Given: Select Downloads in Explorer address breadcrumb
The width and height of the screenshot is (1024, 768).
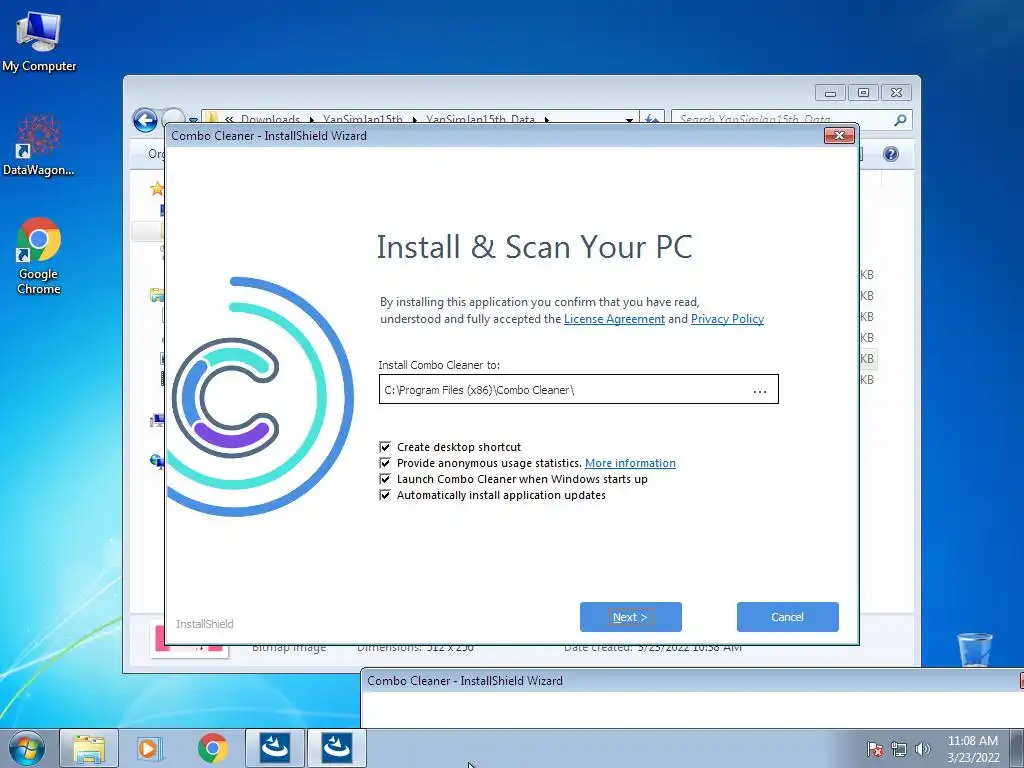Looking at the screenshot, I should 270,120.
